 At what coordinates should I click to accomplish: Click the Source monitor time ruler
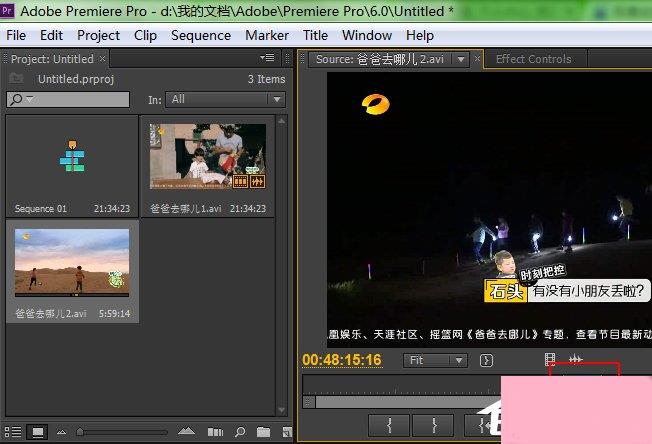(402, 385)
